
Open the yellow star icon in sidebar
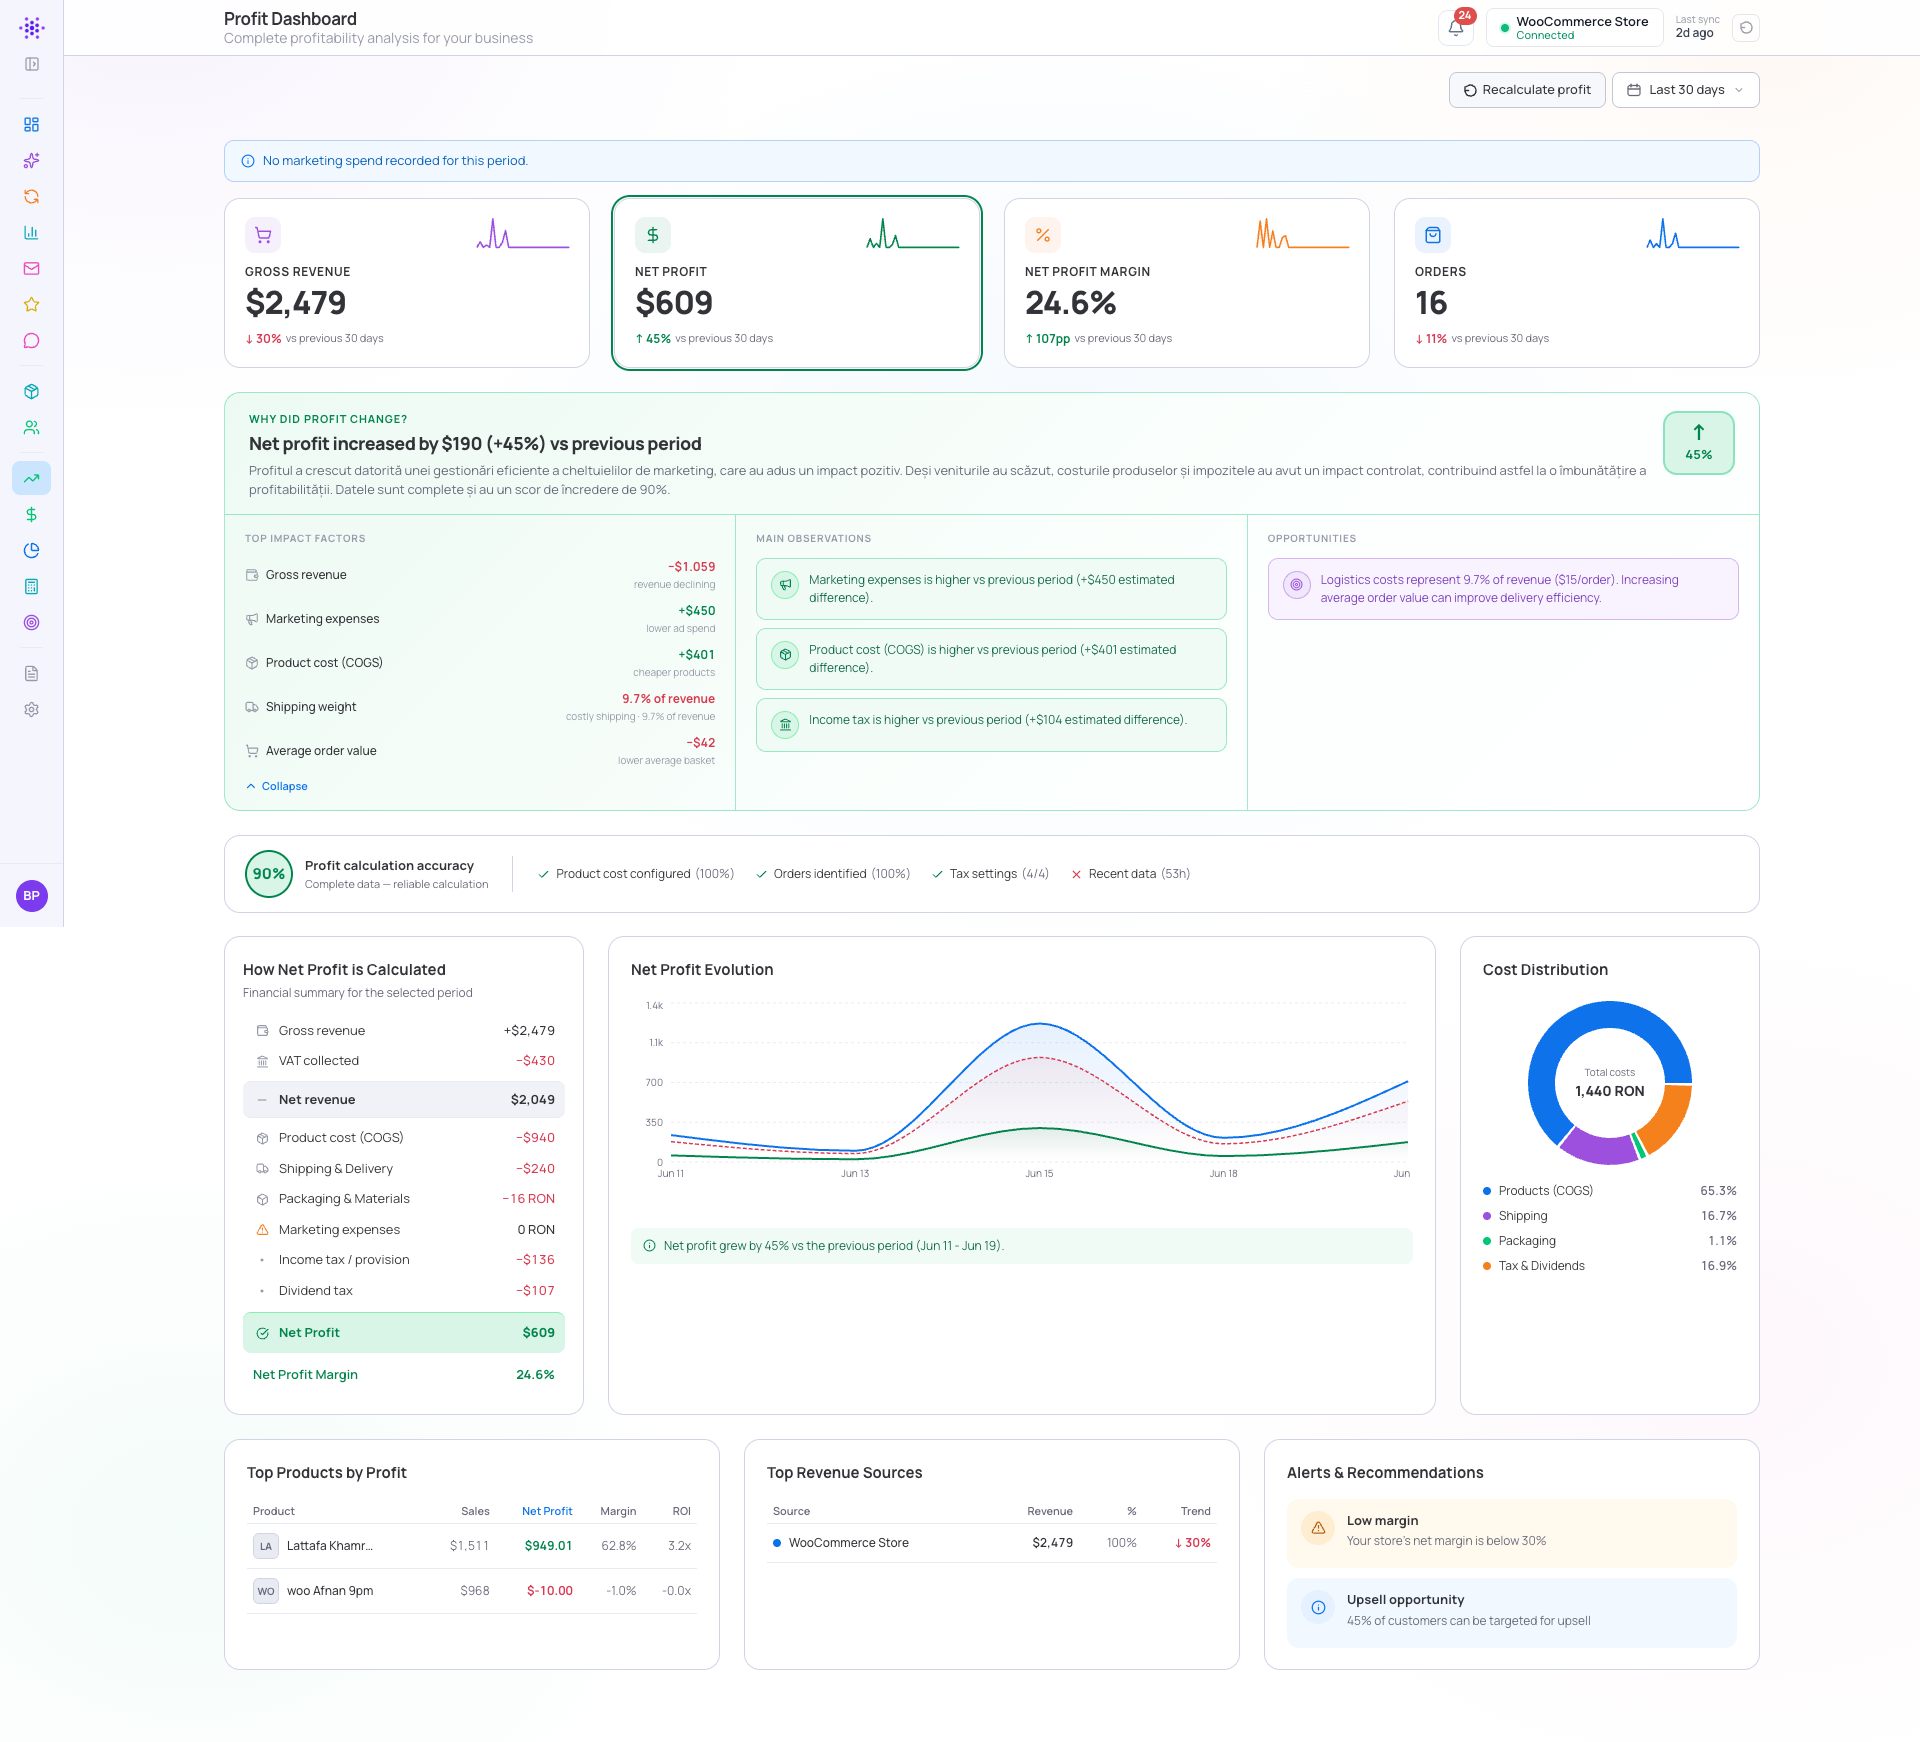coord(32,305)
